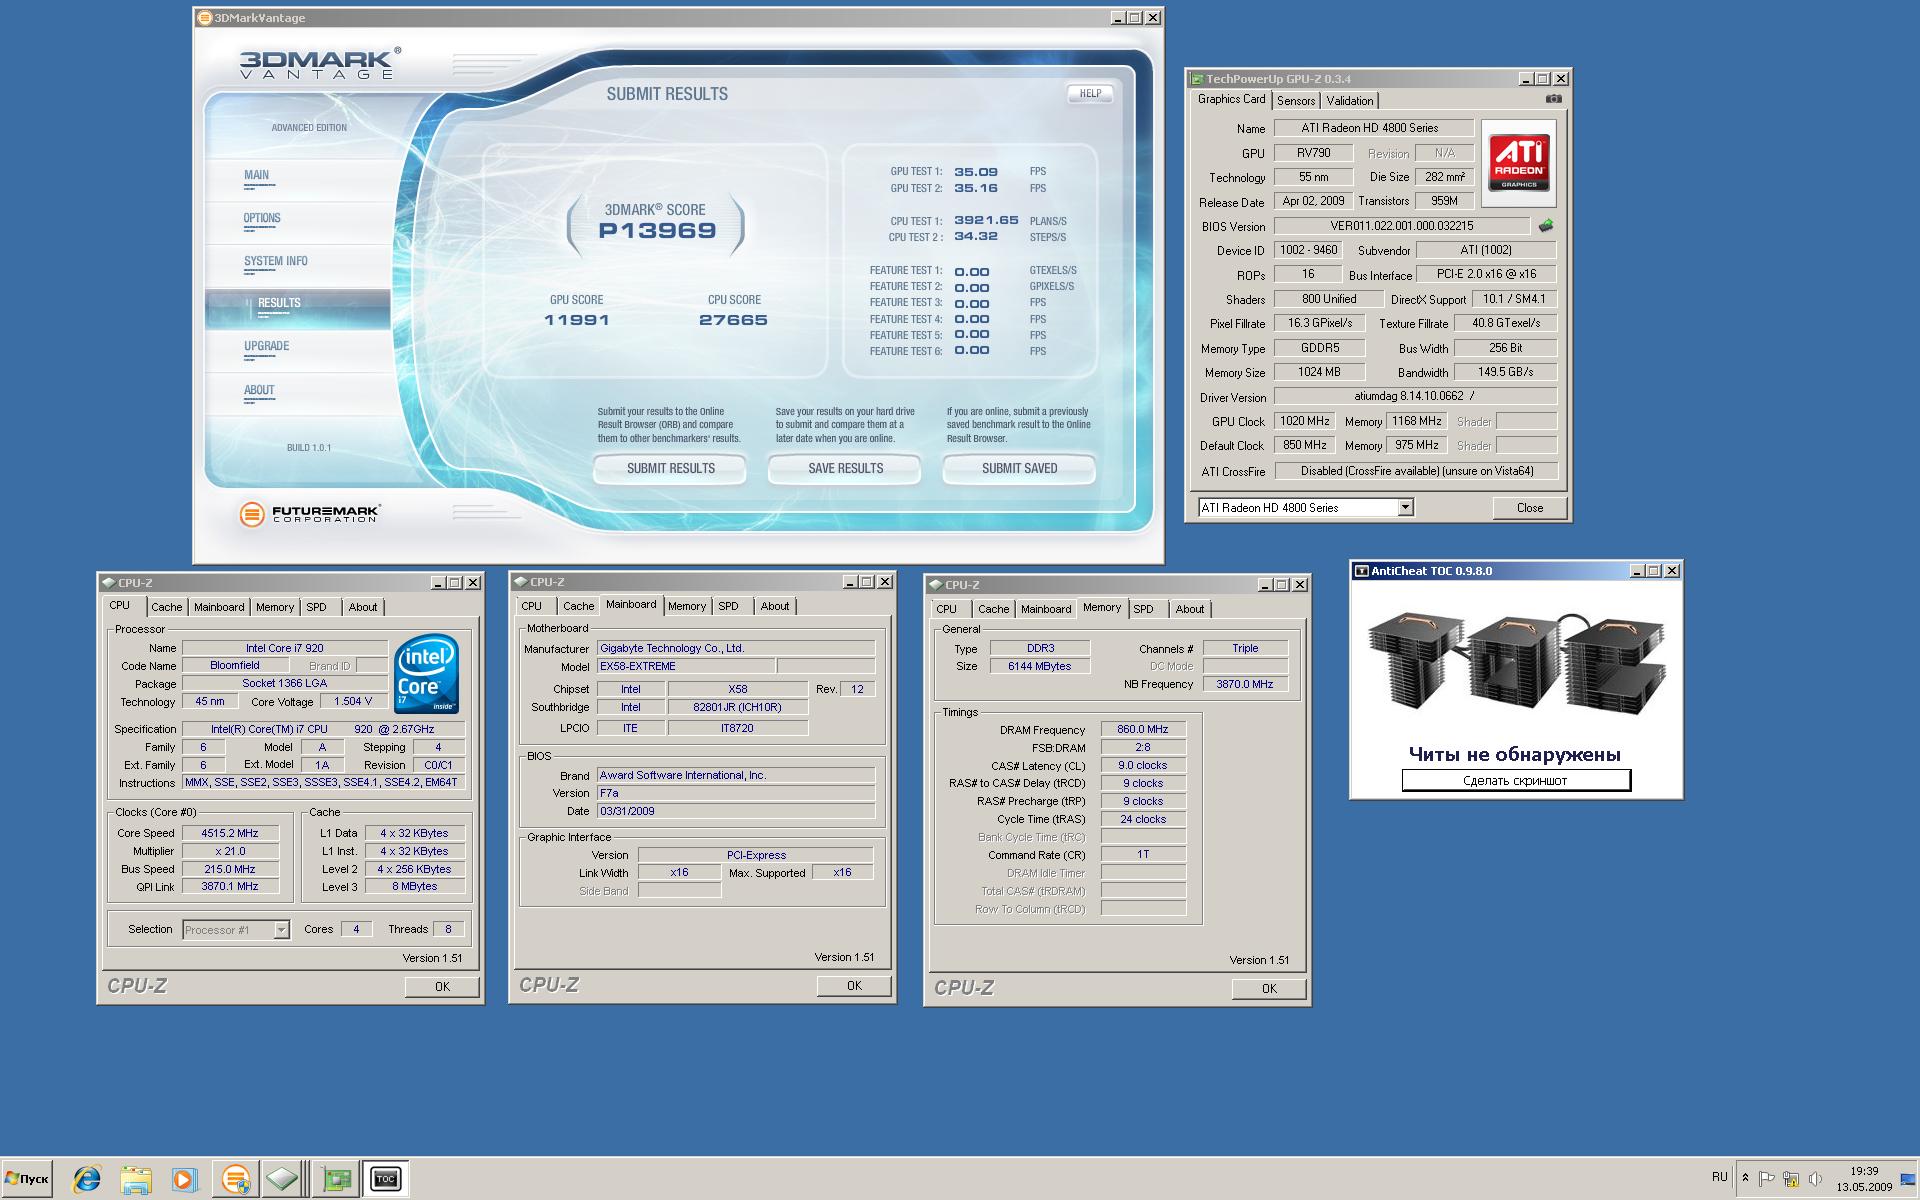Open OPTIONS section in 3DMark sidebar

[x=262, y=218]
